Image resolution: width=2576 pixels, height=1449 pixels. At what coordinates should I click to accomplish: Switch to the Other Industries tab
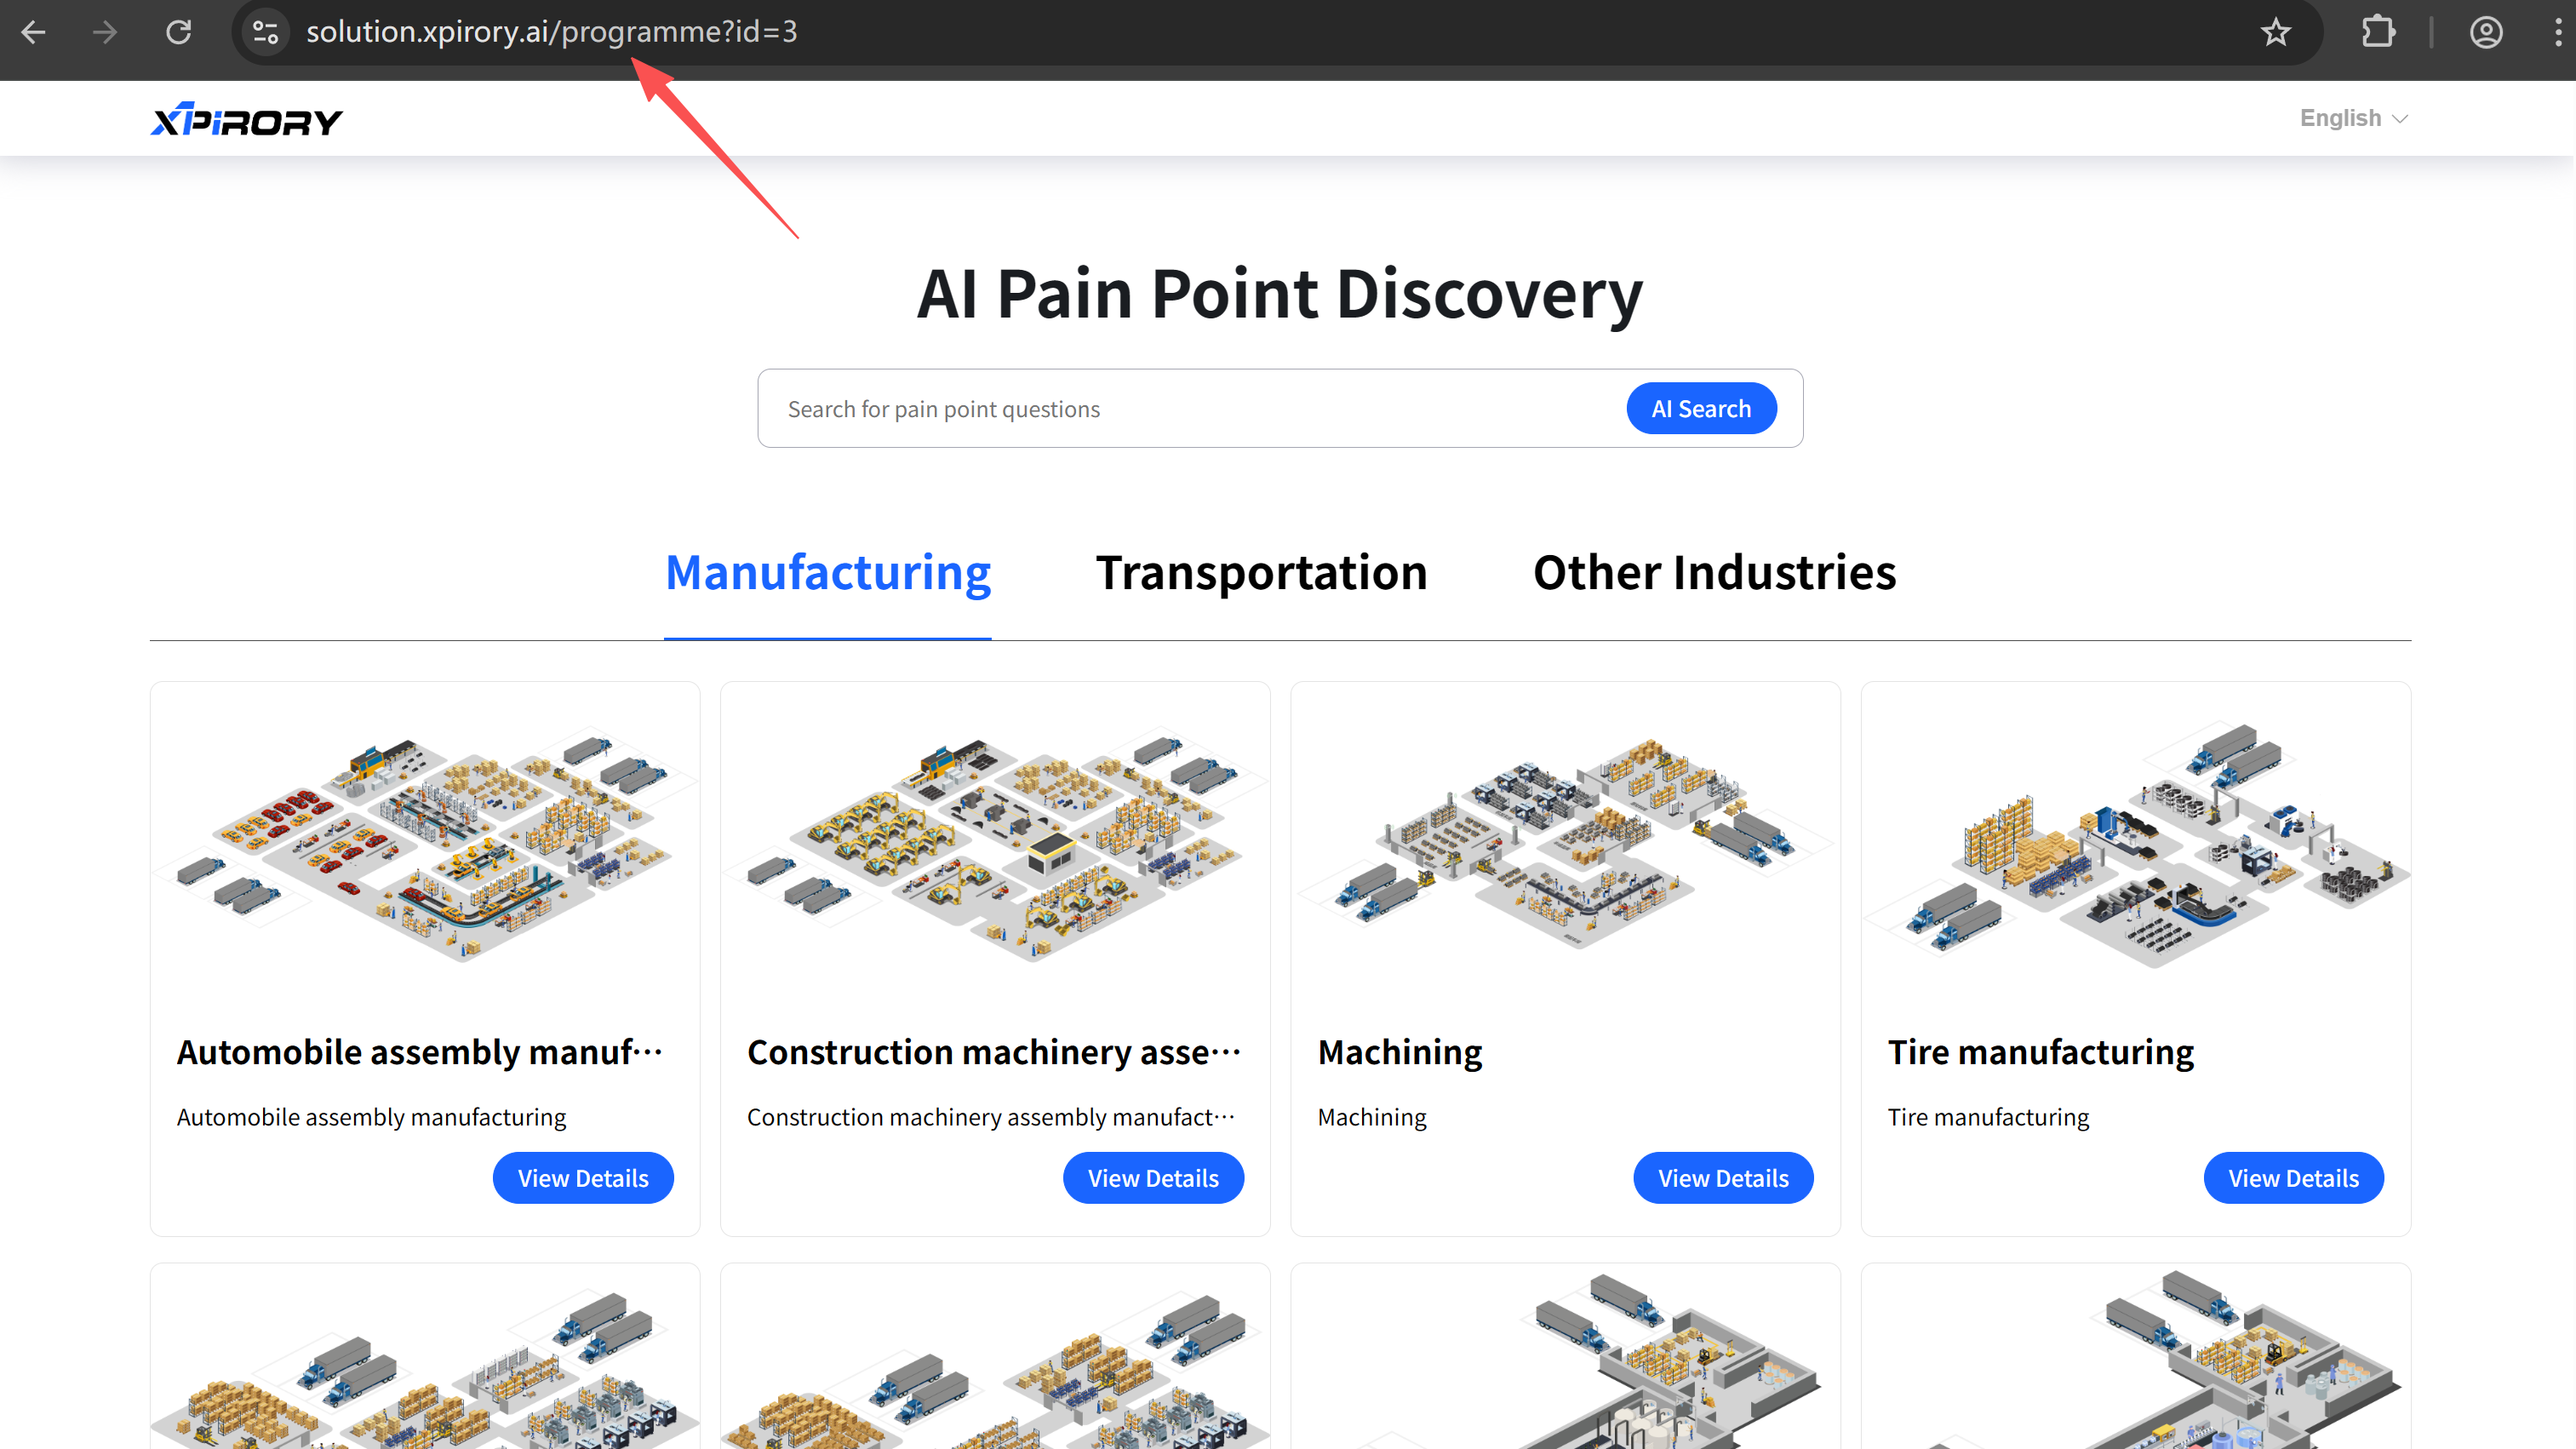point(1714,573)
